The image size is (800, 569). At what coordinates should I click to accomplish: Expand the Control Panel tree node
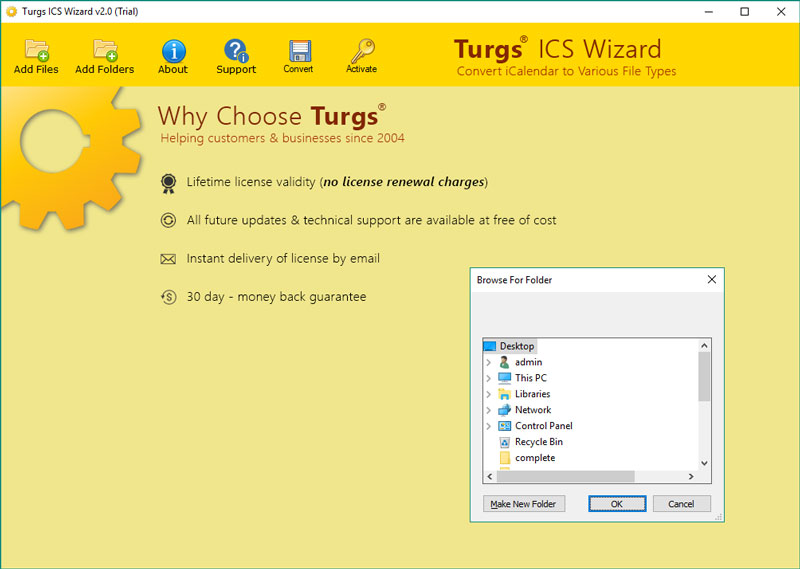point(488,426)
